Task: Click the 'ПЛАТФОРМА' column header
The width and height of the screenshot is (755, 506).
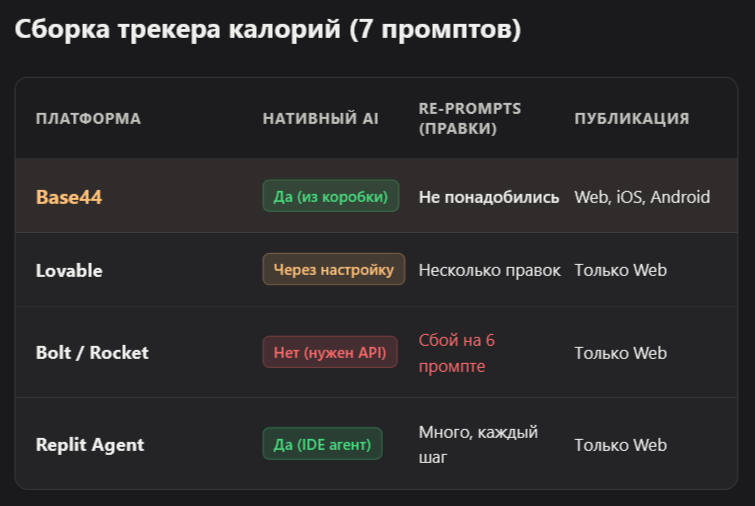Action: 89,118
